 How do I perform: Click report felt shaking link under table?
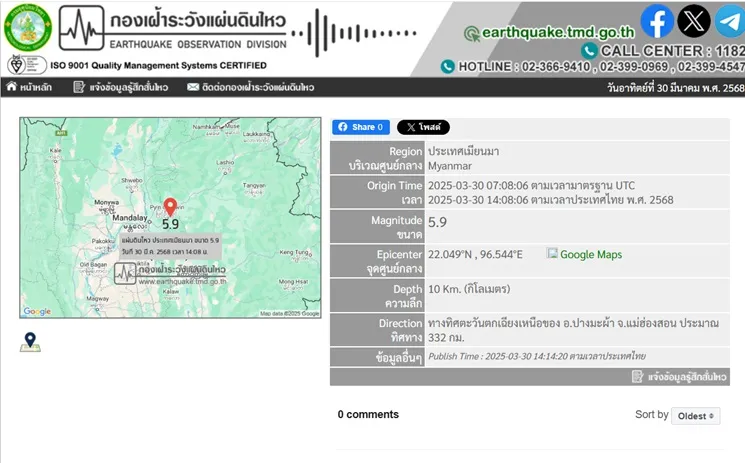pos(679,376)
